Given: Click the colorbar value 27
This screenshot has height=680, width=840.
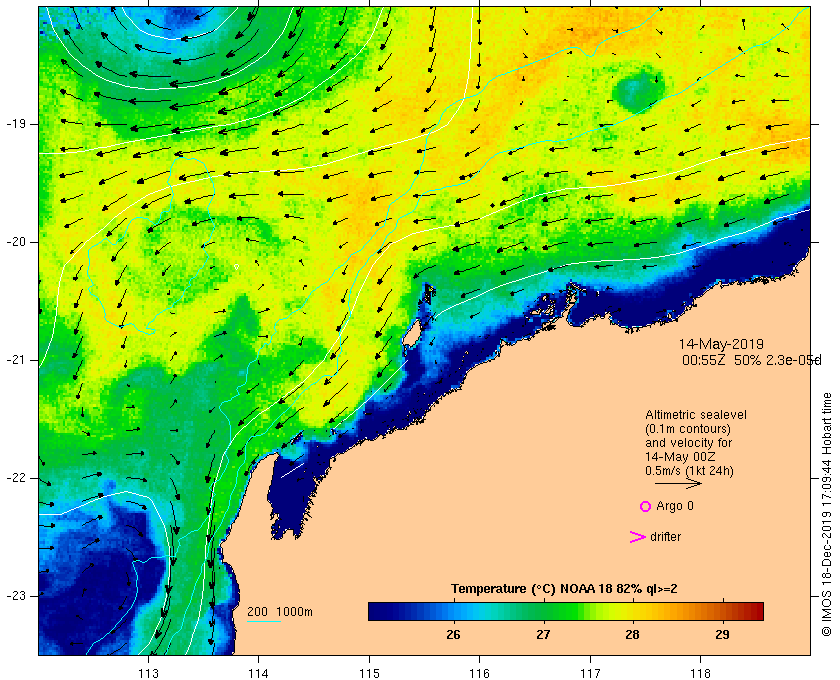Looking at the screenshot, I should [543, 635].
